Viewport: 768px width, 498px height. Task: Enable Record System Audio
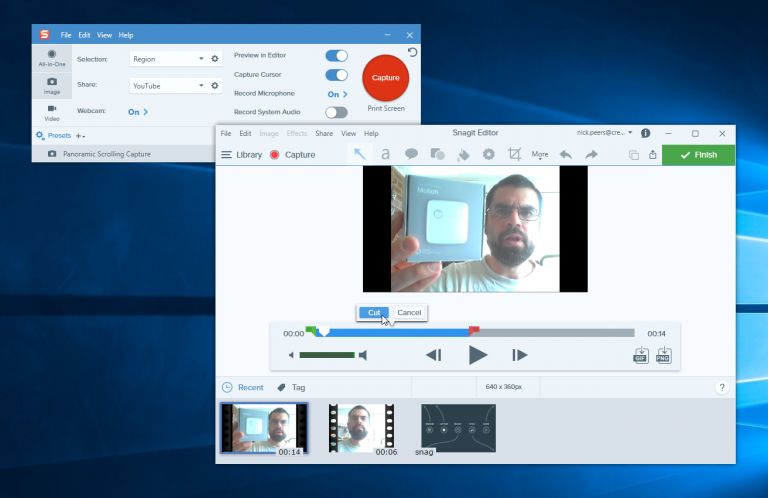click(336, 112)
